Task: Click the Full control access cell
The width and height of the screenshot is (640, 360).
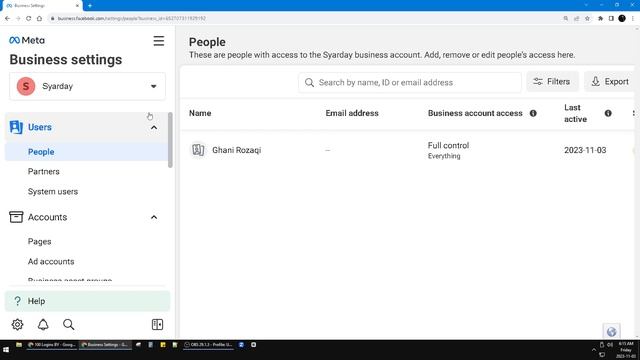Action: tap(448, 150)
